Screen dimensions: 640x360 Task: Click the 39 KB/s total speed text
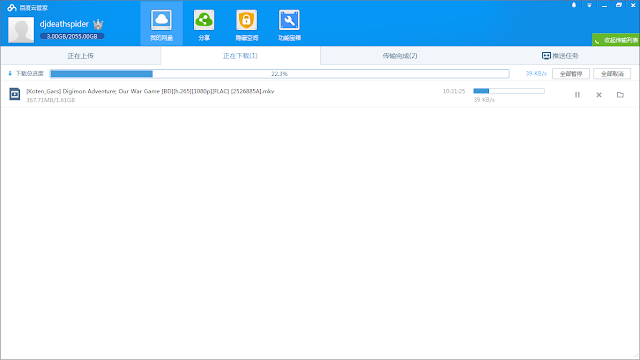pos(536,74)
